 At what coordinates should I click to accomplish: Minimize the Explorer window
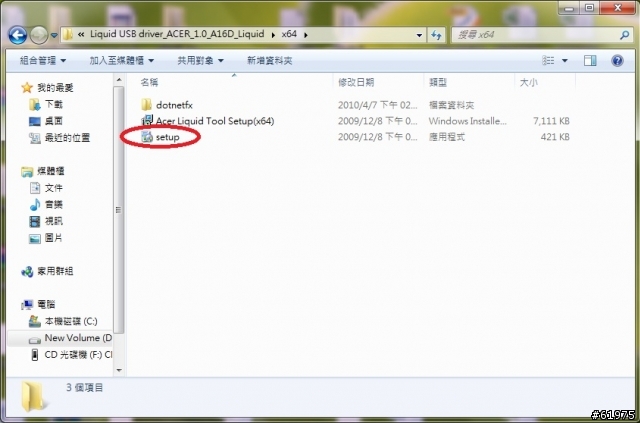(x=570, y=8)
